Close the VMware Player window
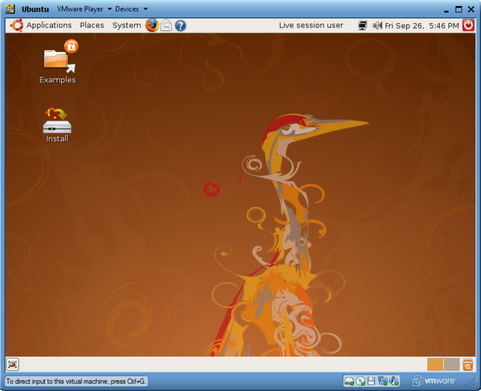Viewport: 481px width, 391px height. pos(471,9)
